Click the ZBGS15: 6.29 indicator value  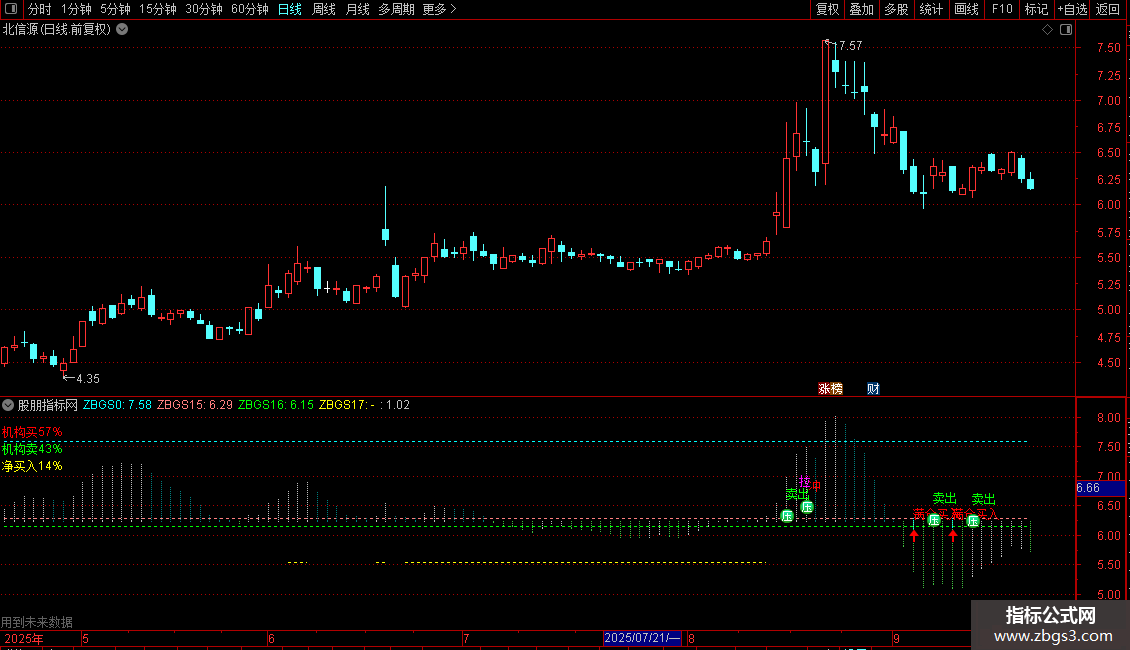click(195, 405)
